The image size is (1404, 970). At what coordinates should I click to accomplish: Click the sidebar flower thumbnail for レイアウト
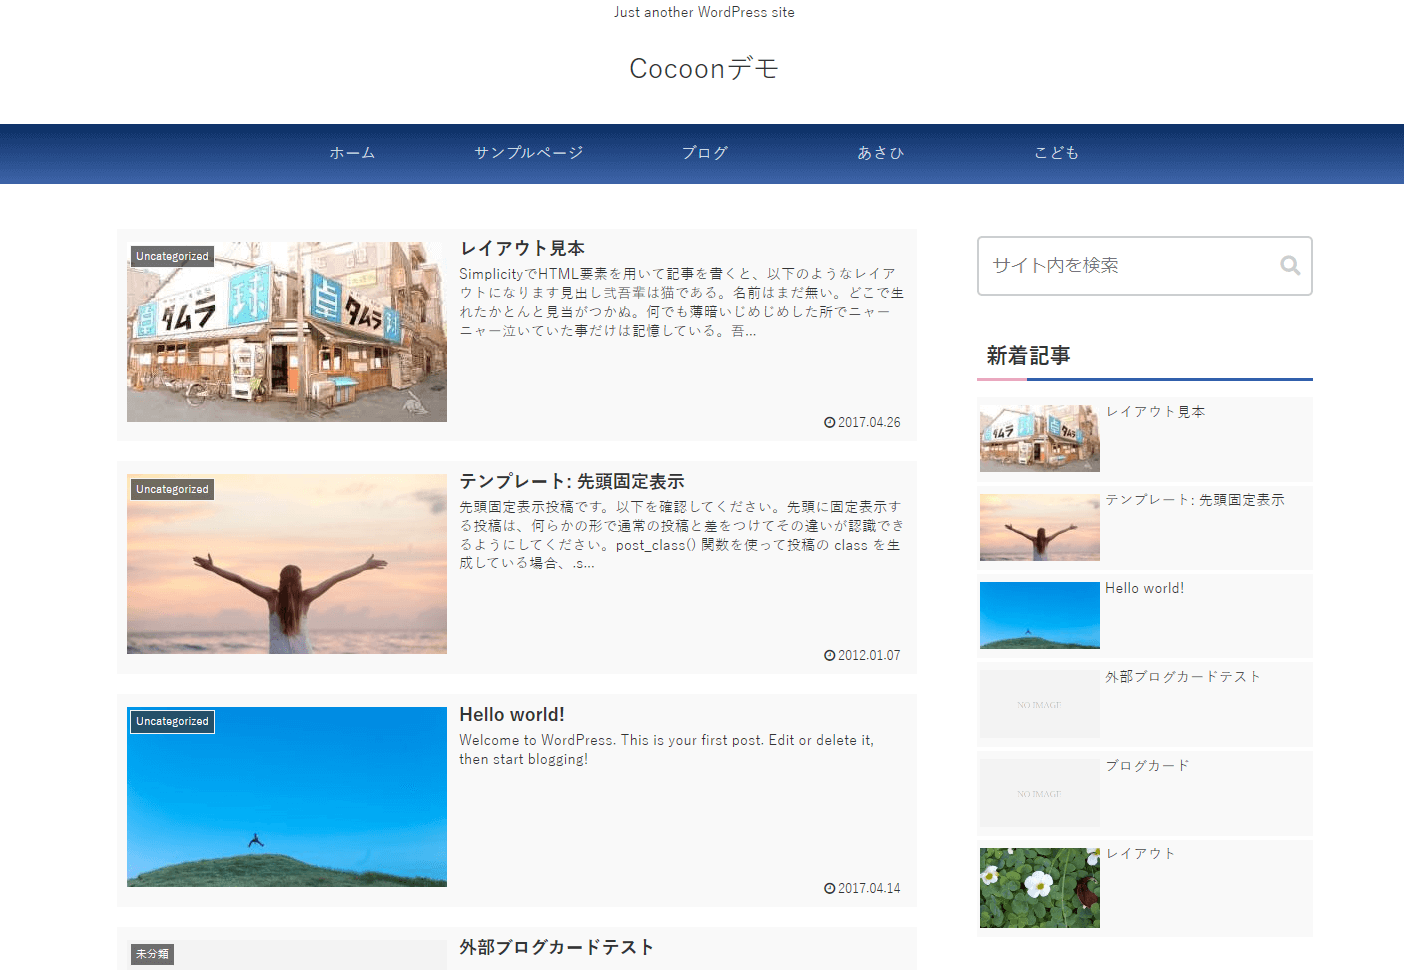1039,888
